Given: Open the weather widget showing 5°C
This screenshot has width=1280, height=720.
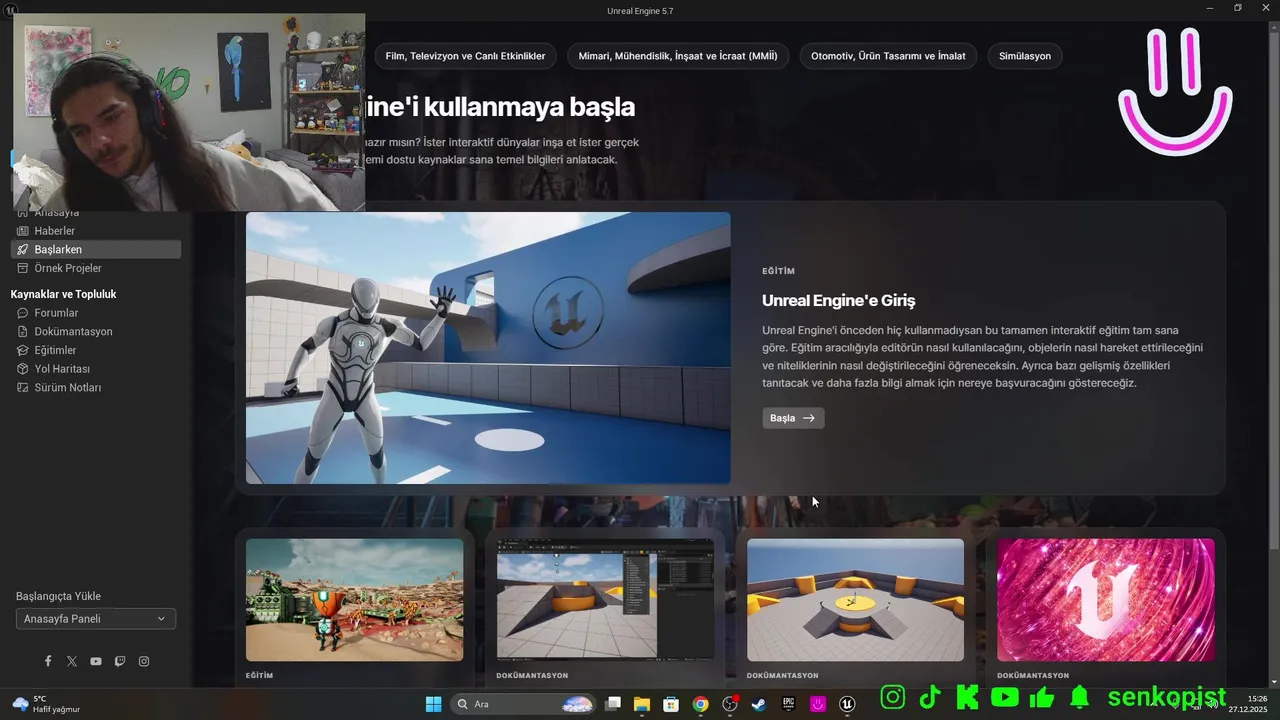Looking at the screenshot, I should click(46, 704).
